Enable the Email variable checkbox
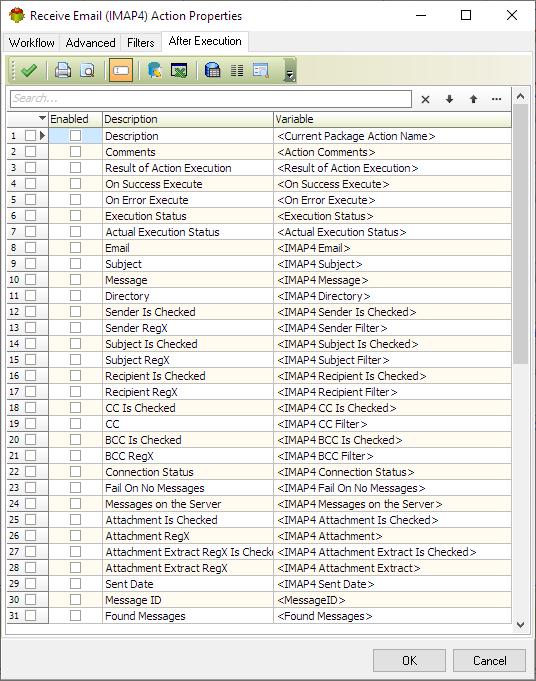536x681 pixels. tap(75, 248)
